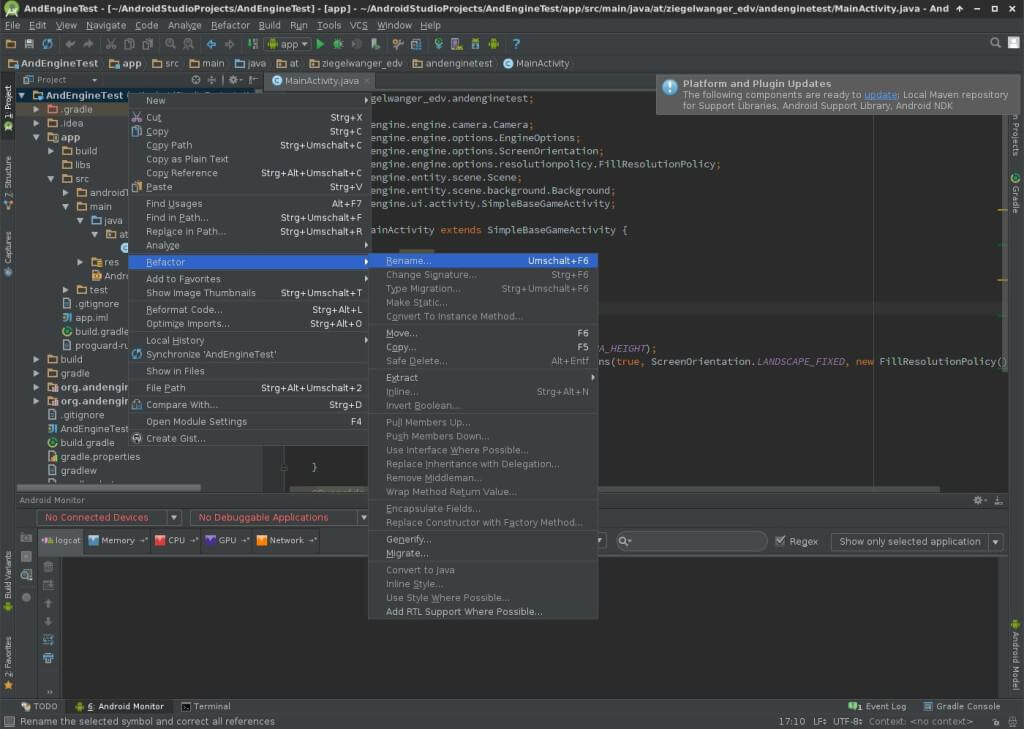Open Project Structure with the wrench icon
The image size is (1024, 729).
398,44
